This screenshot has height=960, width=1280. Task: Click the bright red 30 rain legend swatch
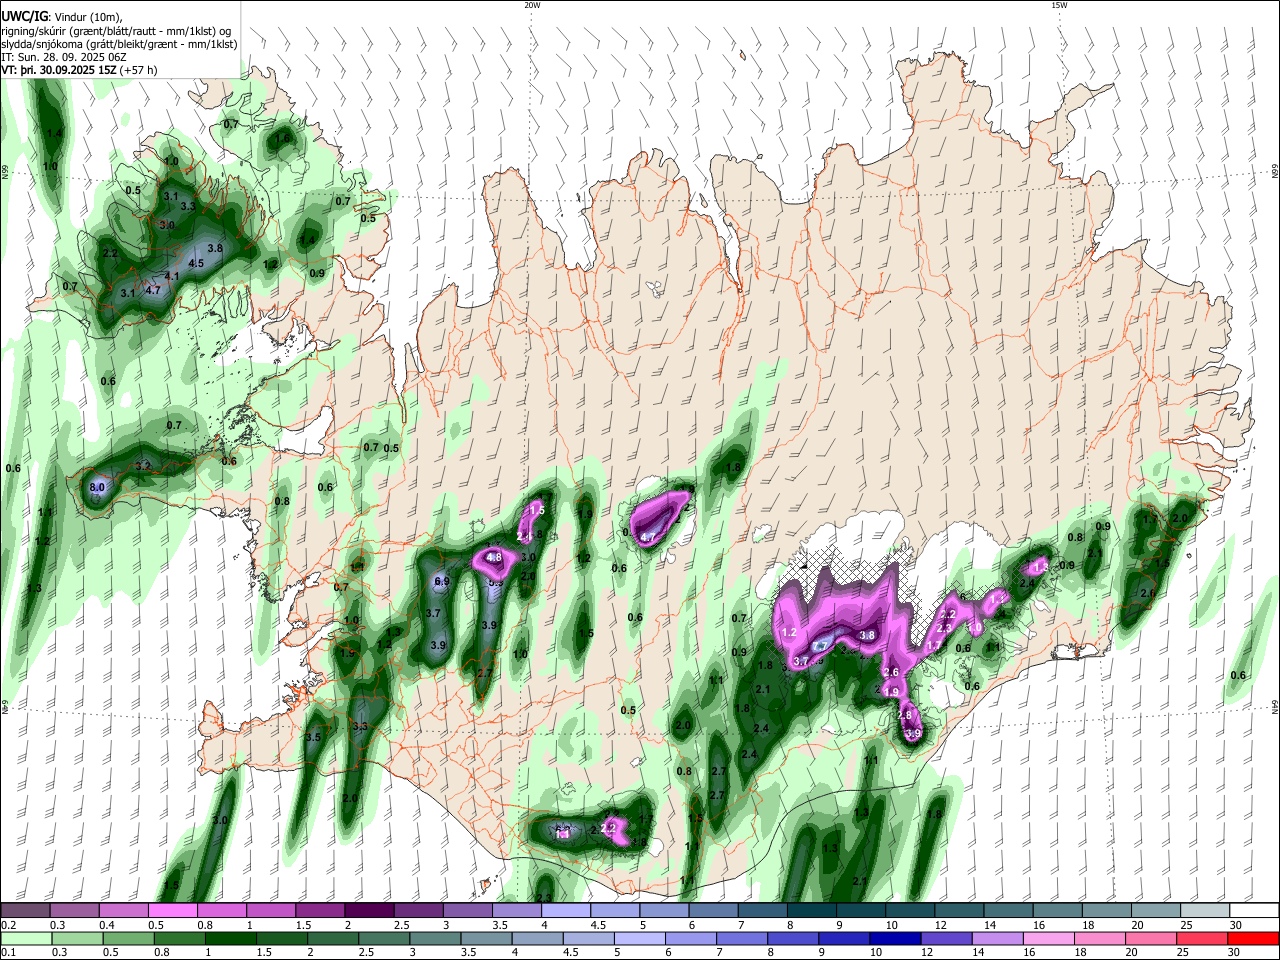pyautogui.click(x=1254, y=938)
